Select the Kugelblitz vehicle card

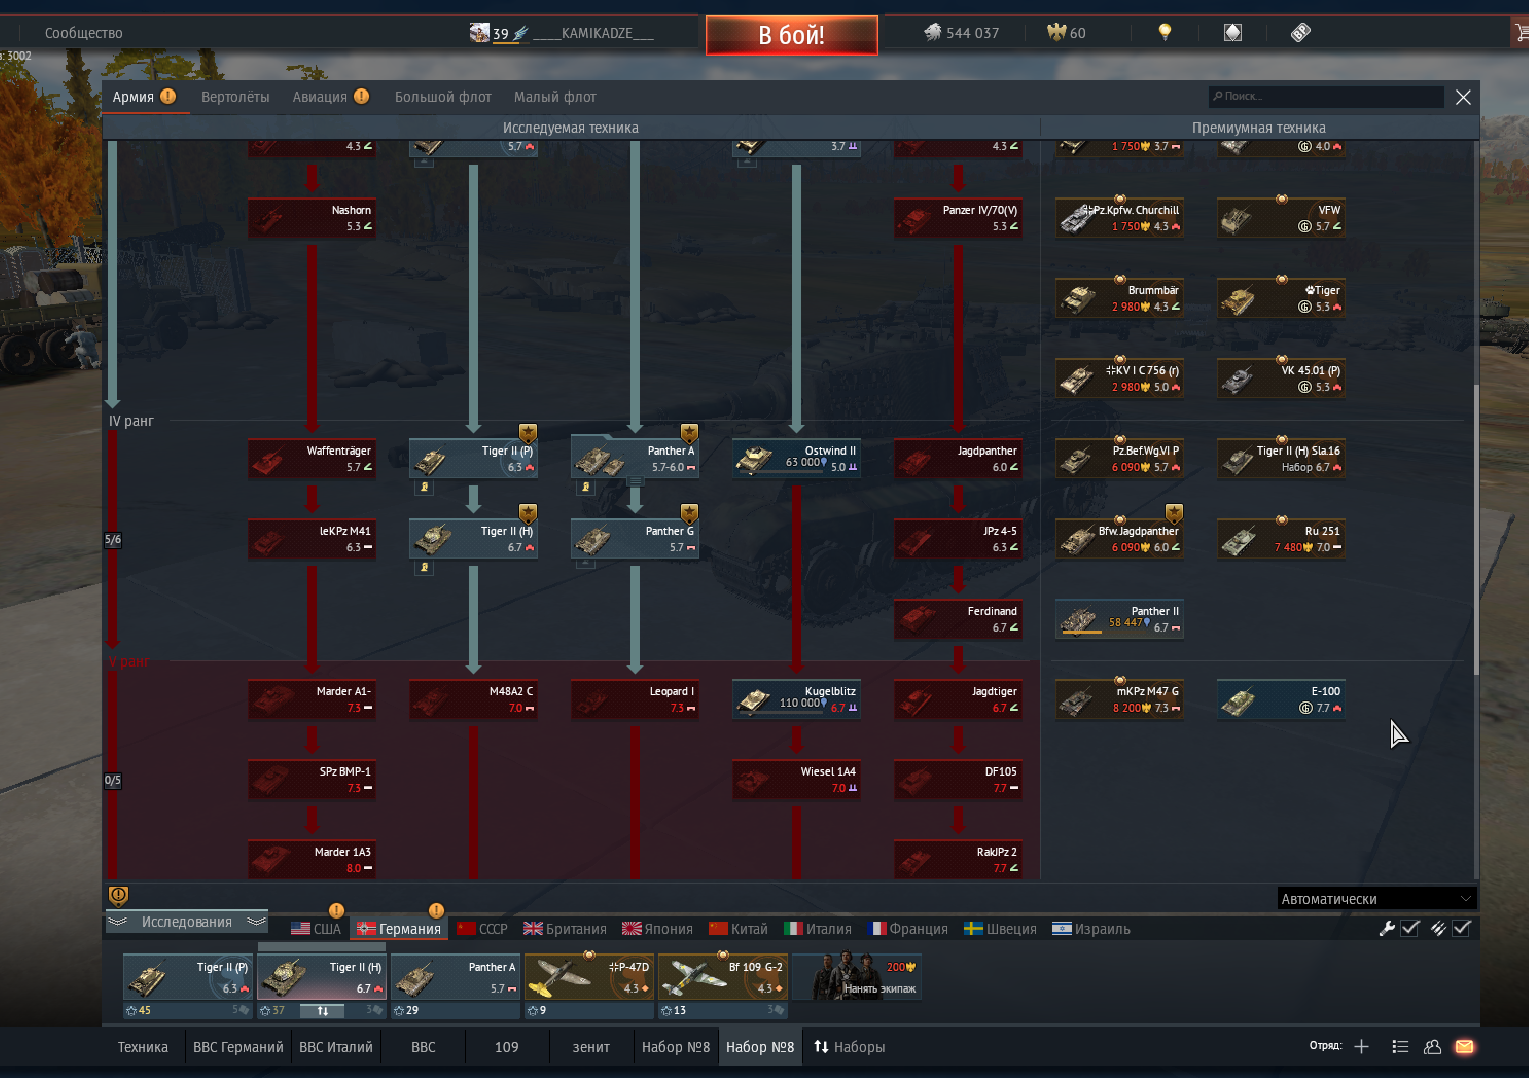coord(796,699)
